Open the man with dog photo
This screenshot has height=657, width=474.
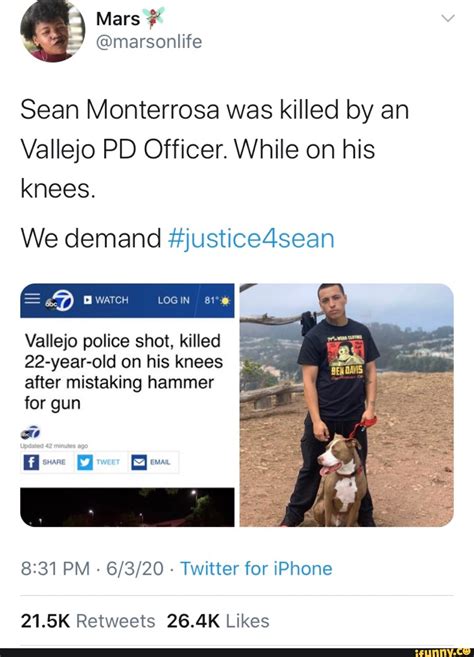347,405
